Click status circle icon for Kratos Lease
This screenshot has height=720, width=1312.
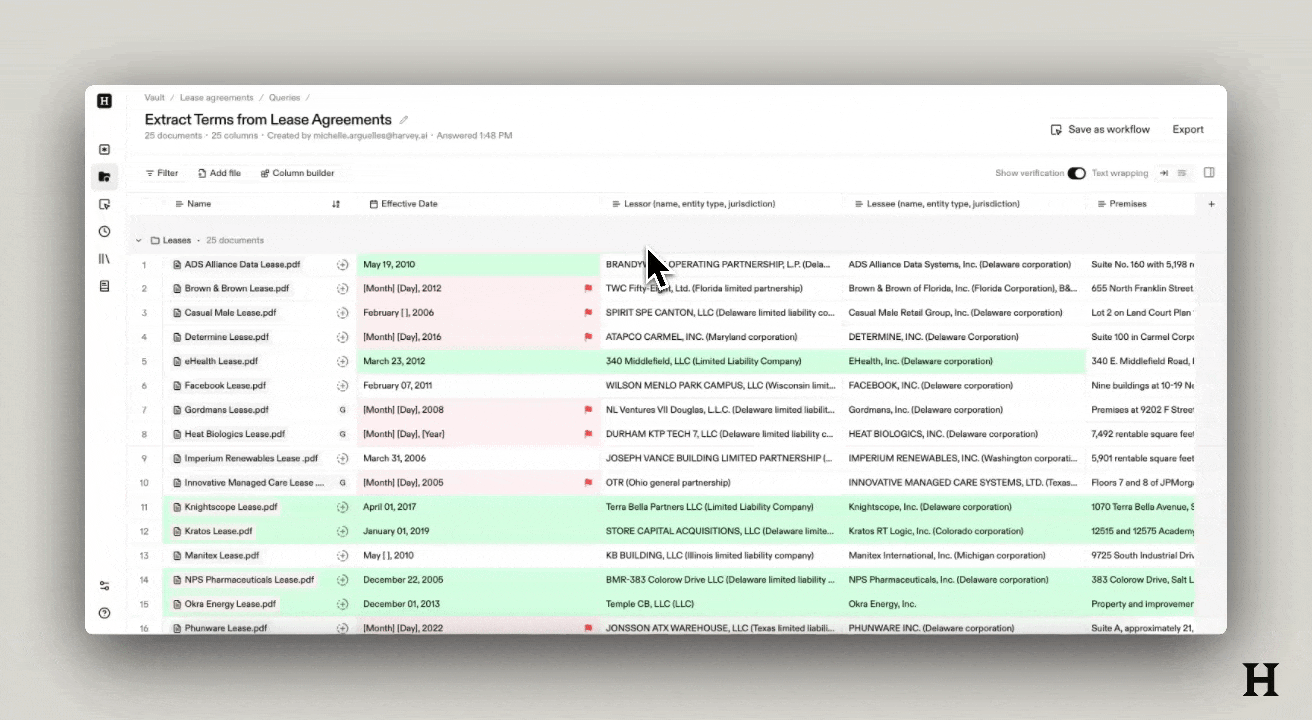(342, 531)
